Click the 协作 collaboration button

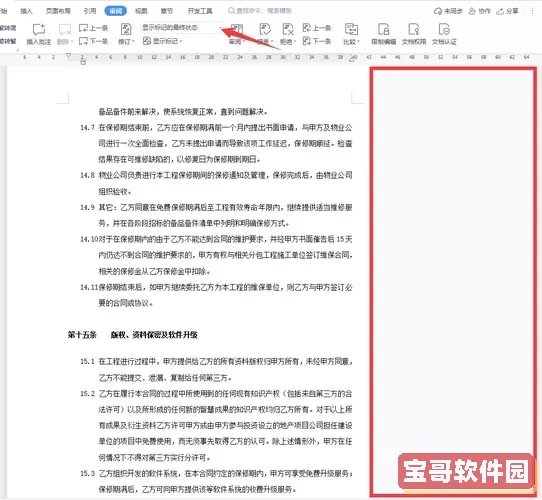coord(480,11)
